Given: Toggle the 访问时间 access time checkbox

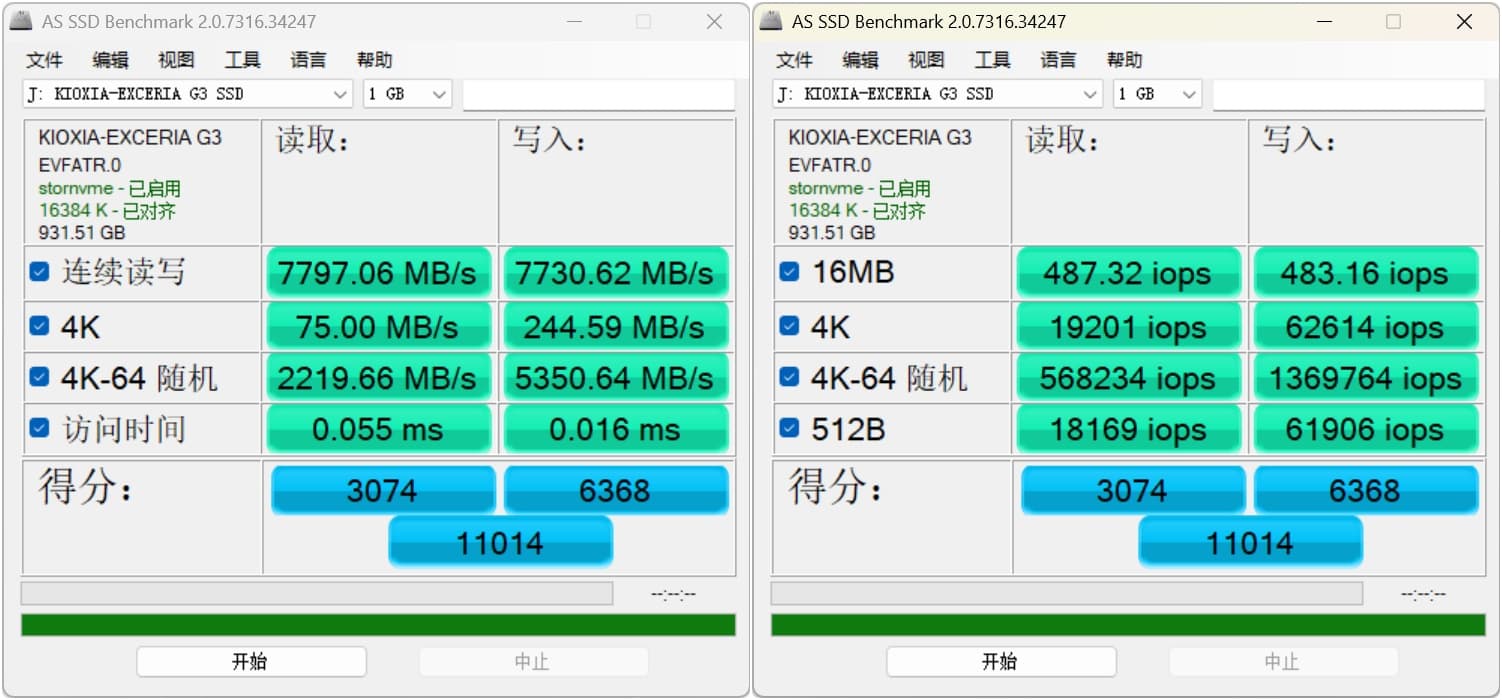Looking at the screenshot, I should coord(39,429).
